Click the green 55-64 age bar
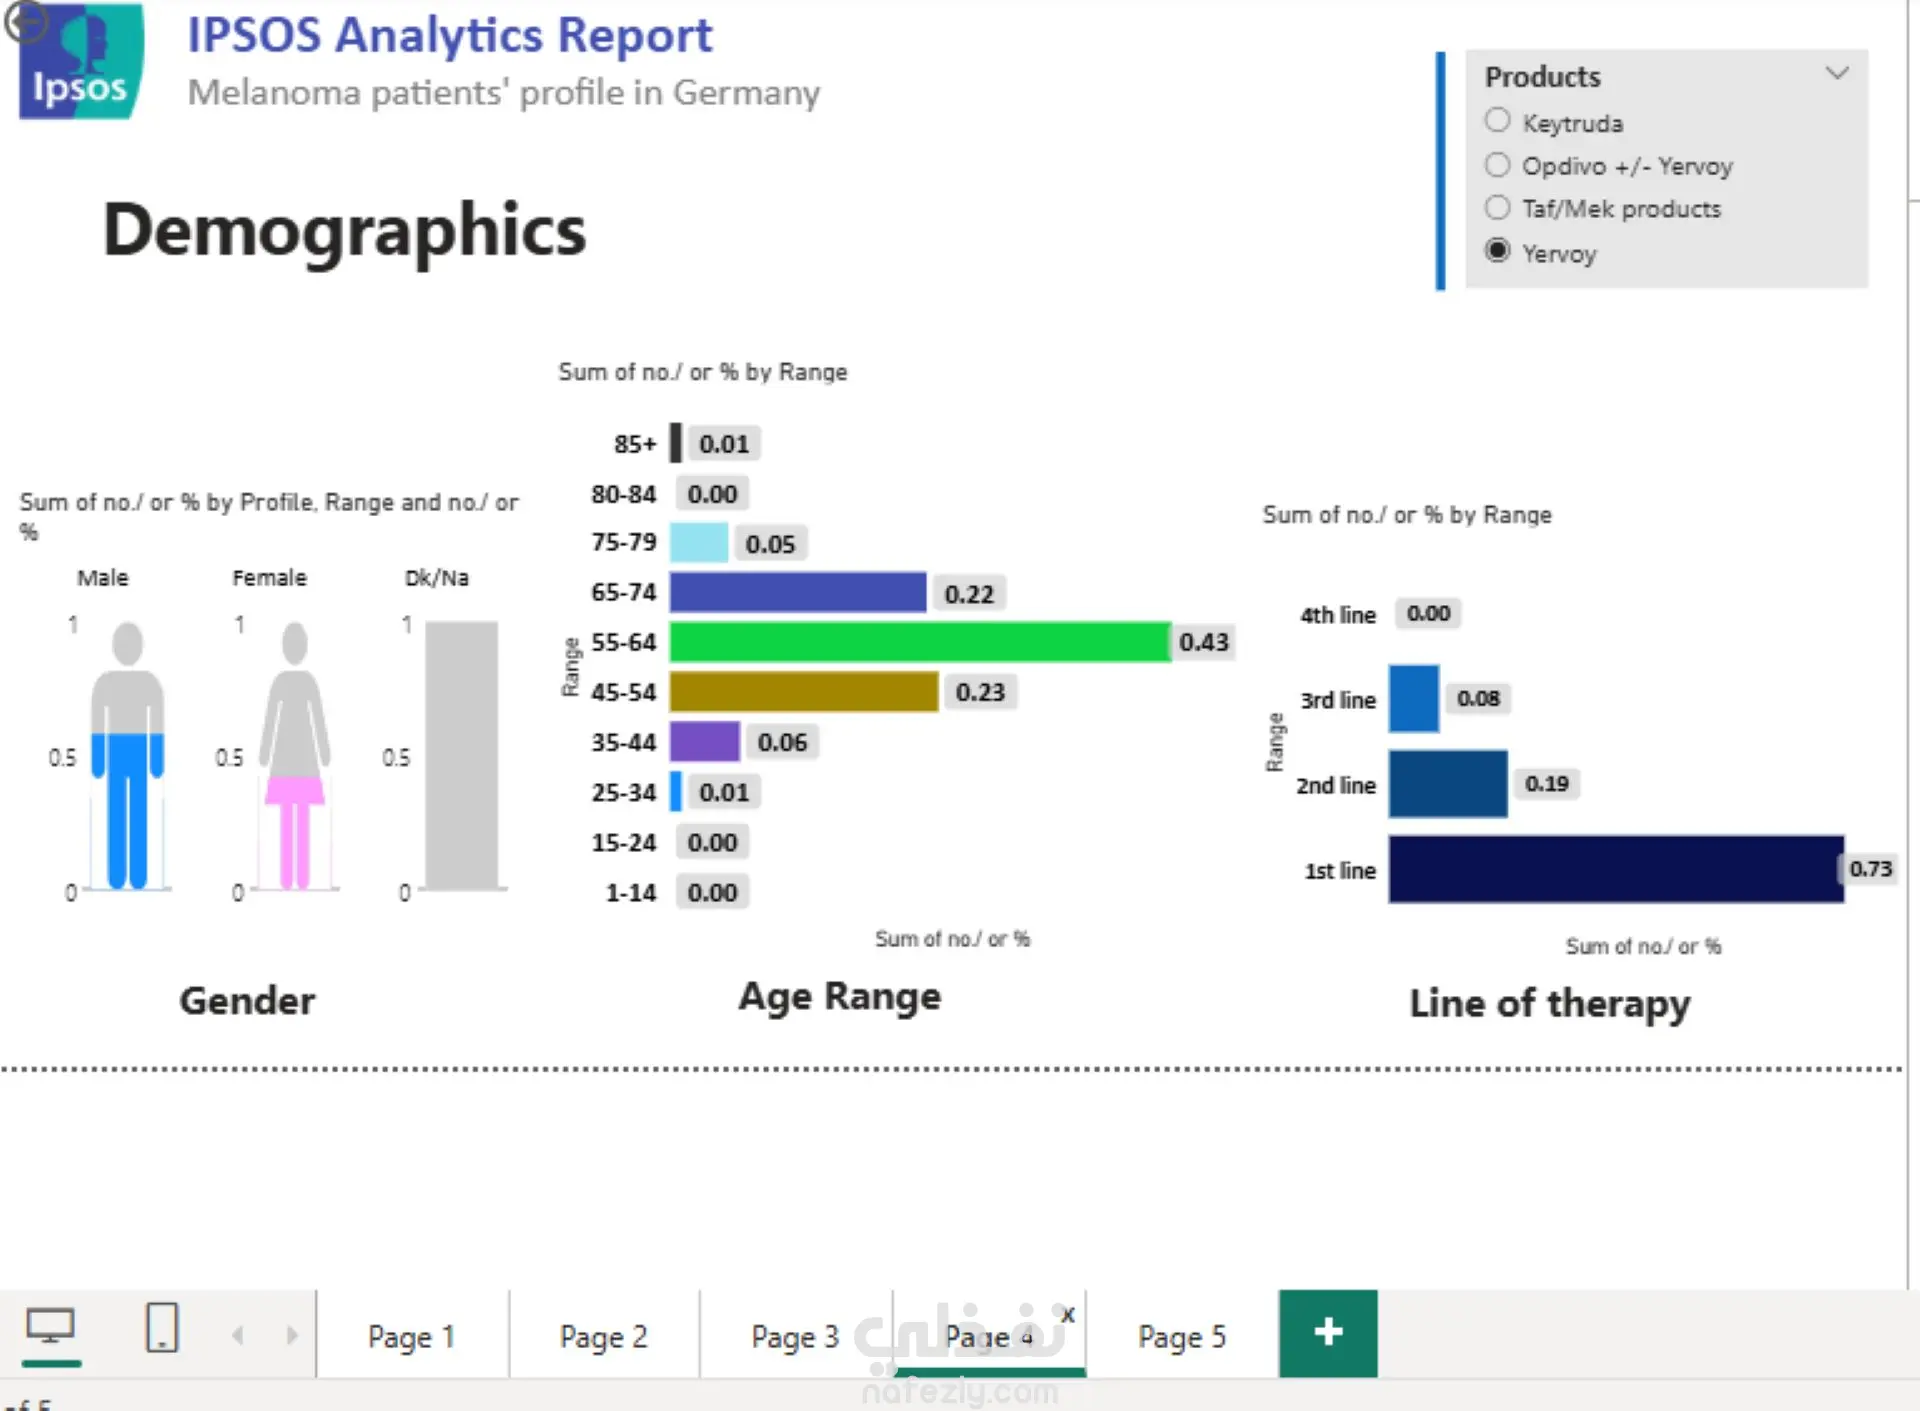The height and width of the screenshot is (1411, 1920). [920, 642]
